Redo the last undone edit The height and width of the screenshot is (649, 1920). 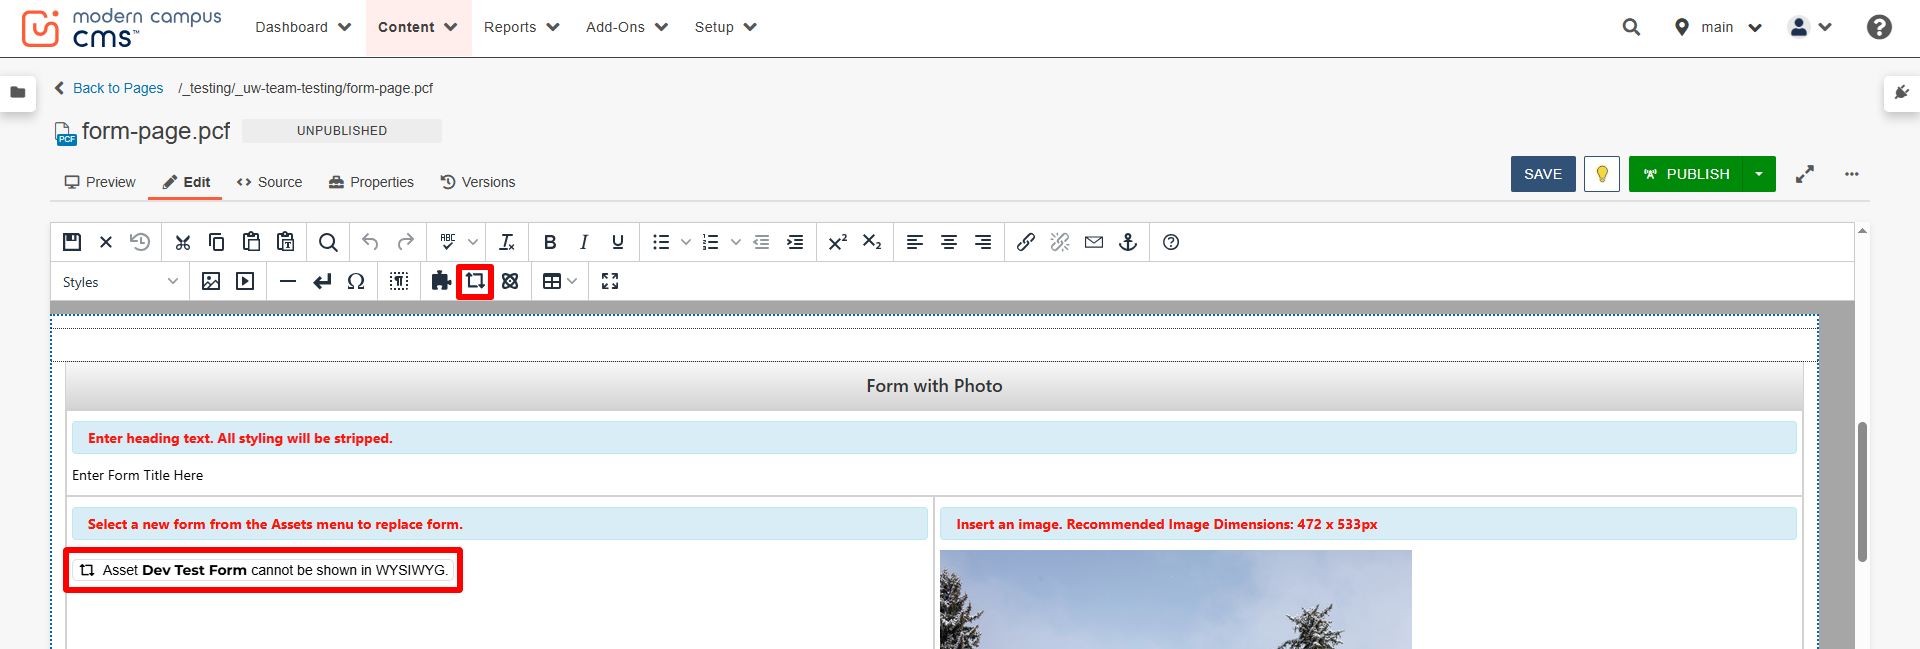[405, 242]
